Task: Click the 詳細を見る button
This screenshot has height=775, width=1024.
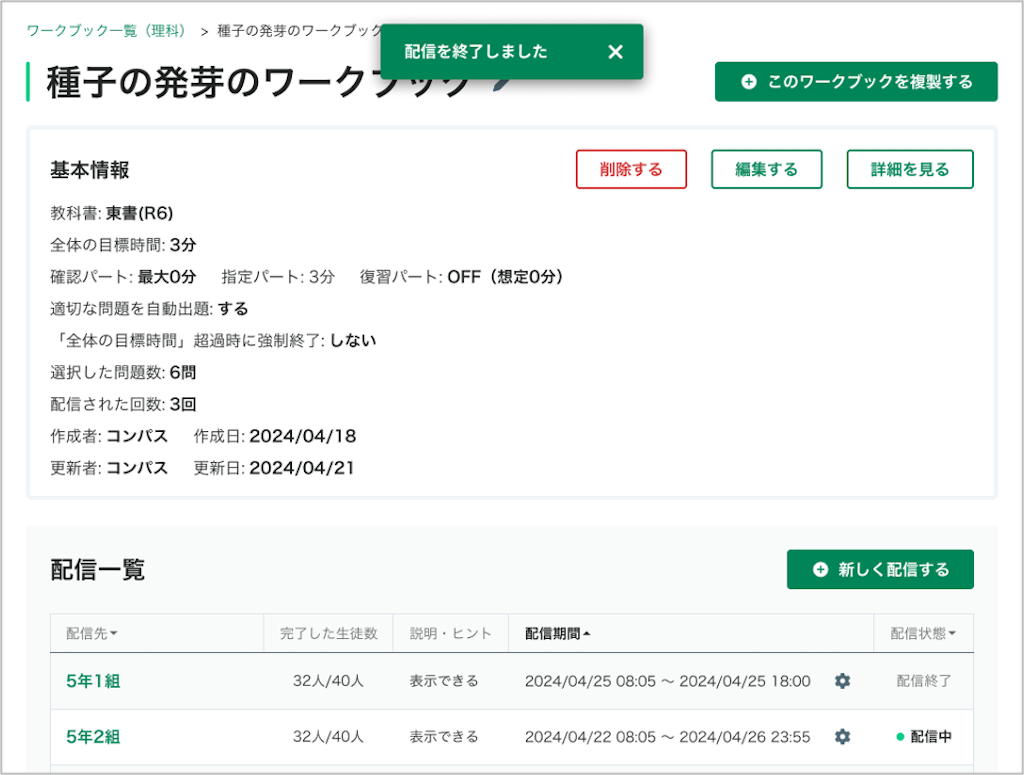Action: pyautogui.click(x=910, y=169)
